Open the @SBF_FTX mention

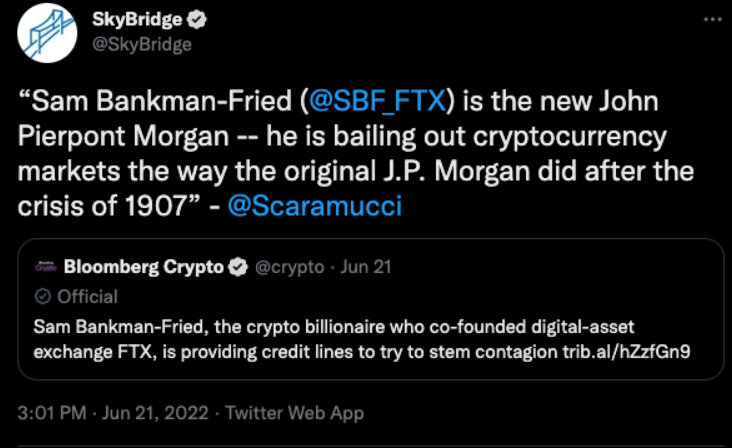(377, 101)
